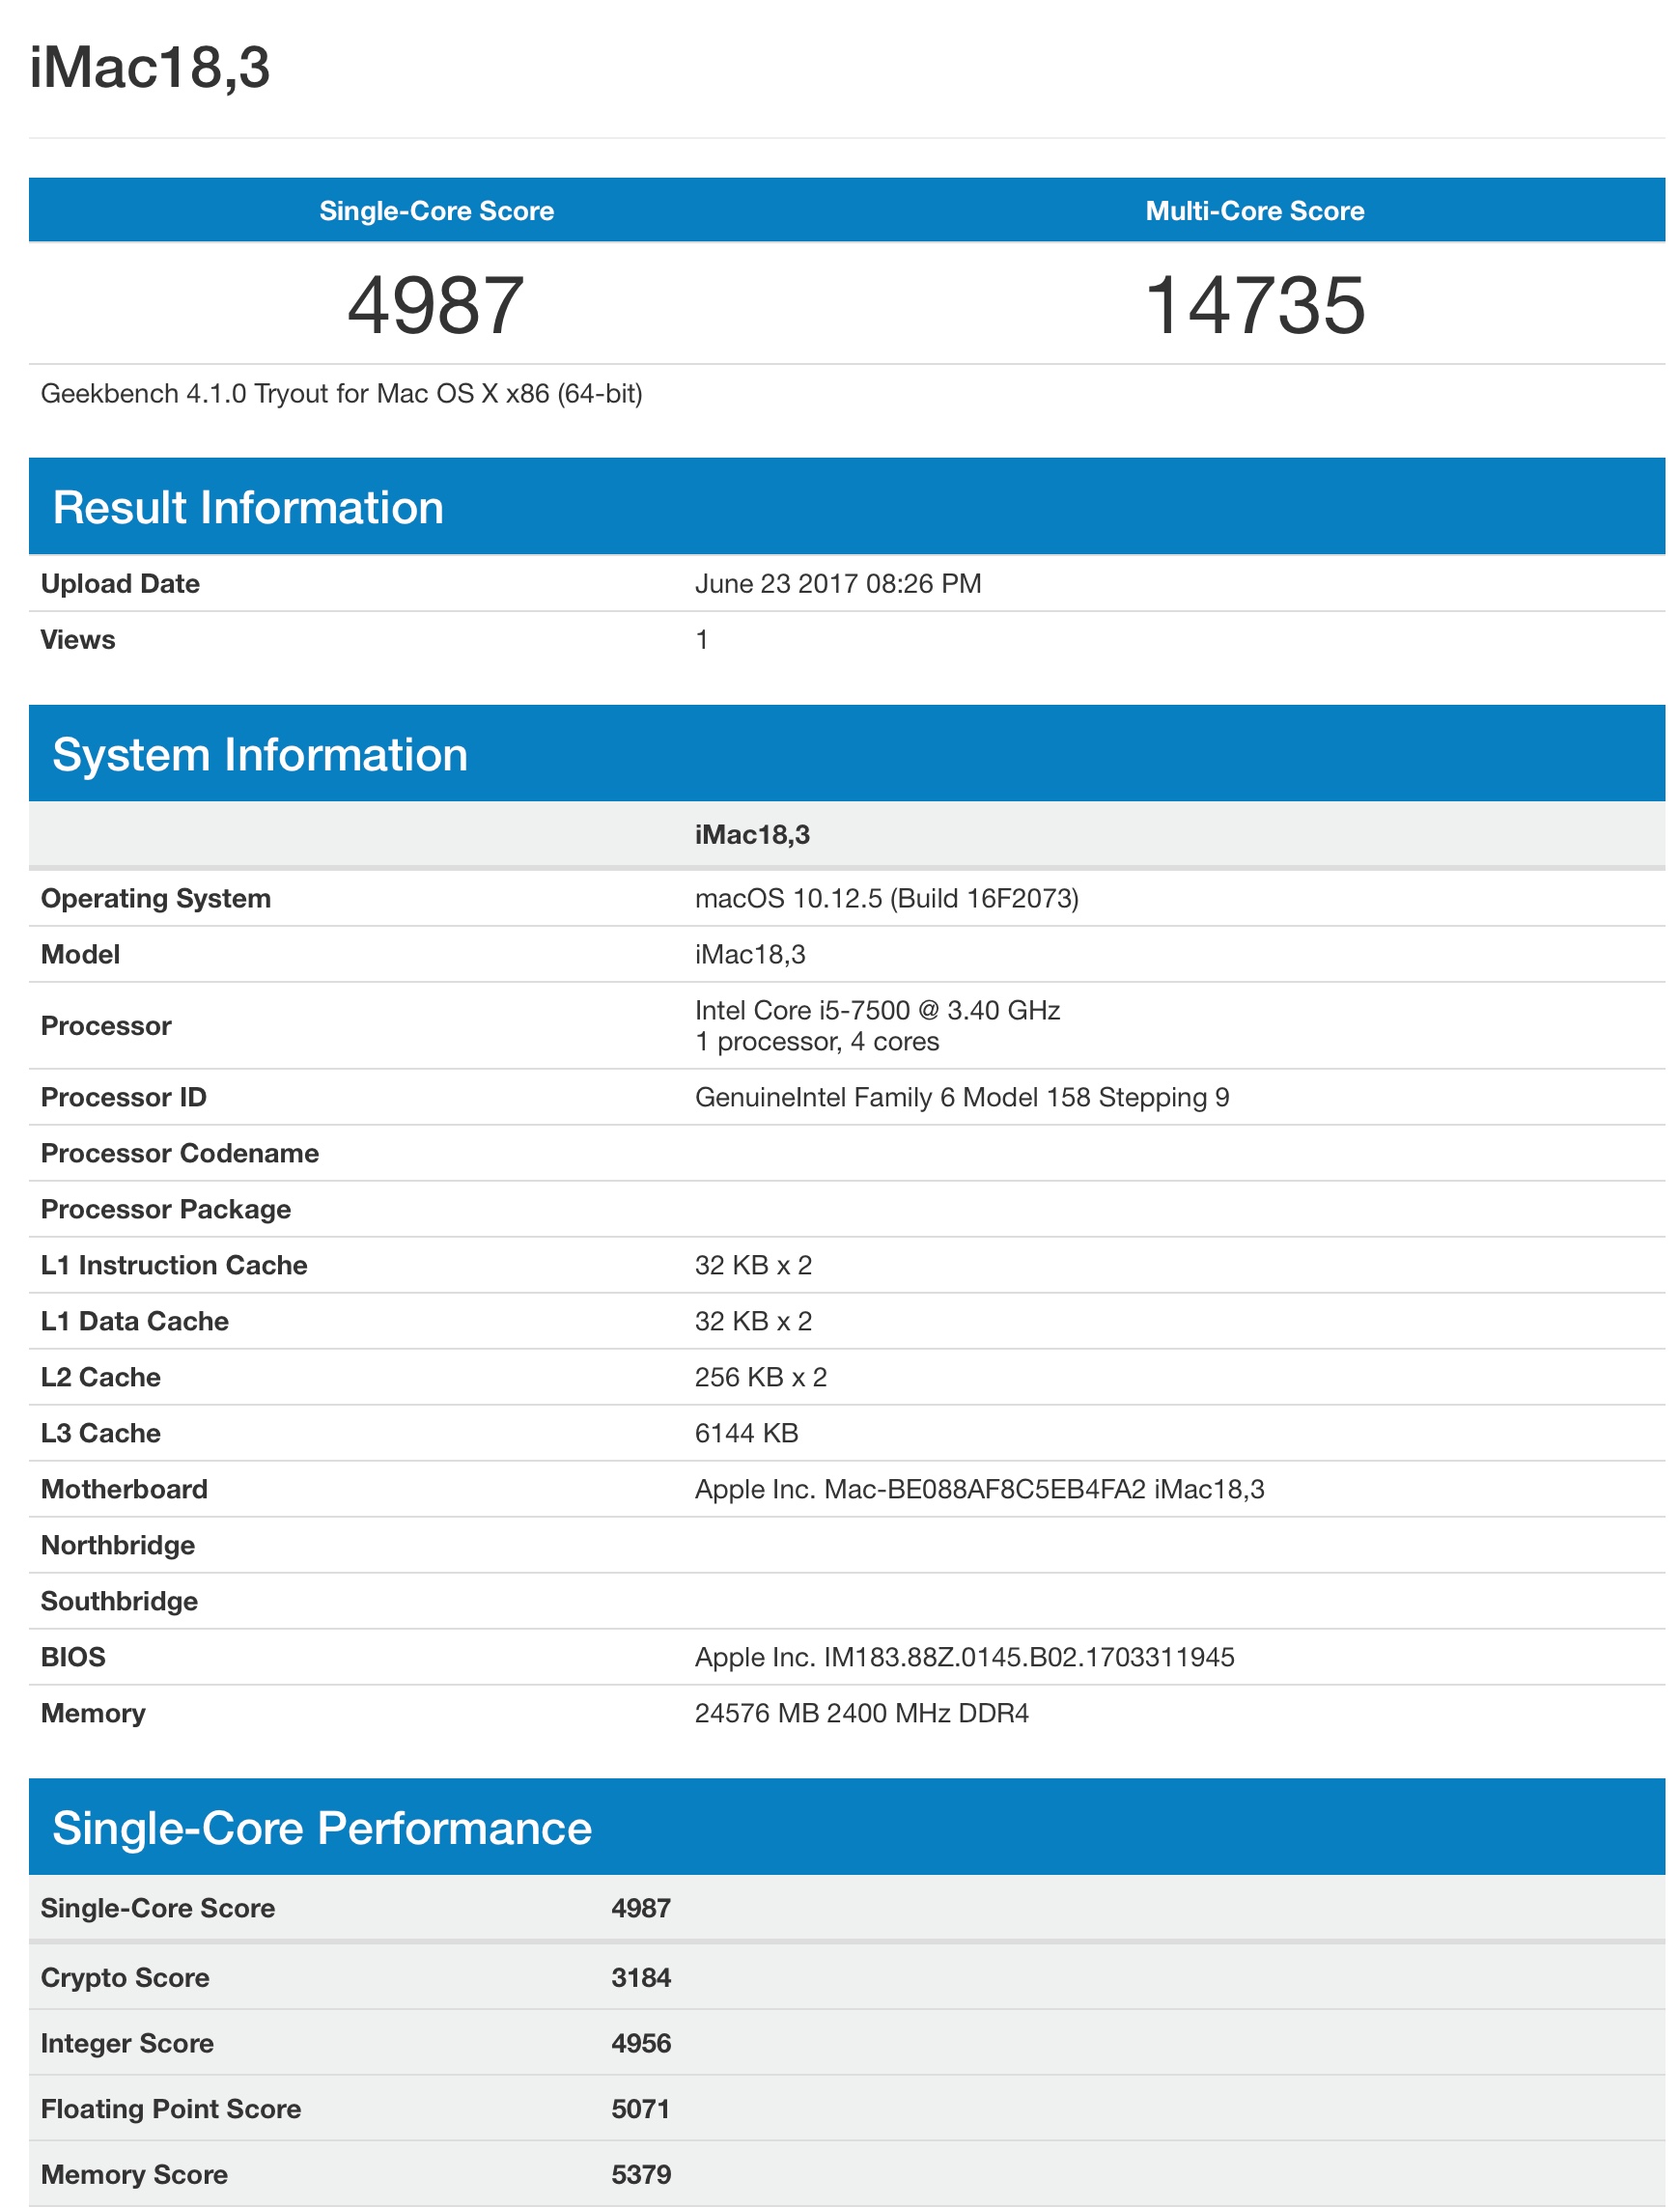This screenshot has width=1680, height=2207.
Task: Click the System Information section header
Action: point(847,754)
